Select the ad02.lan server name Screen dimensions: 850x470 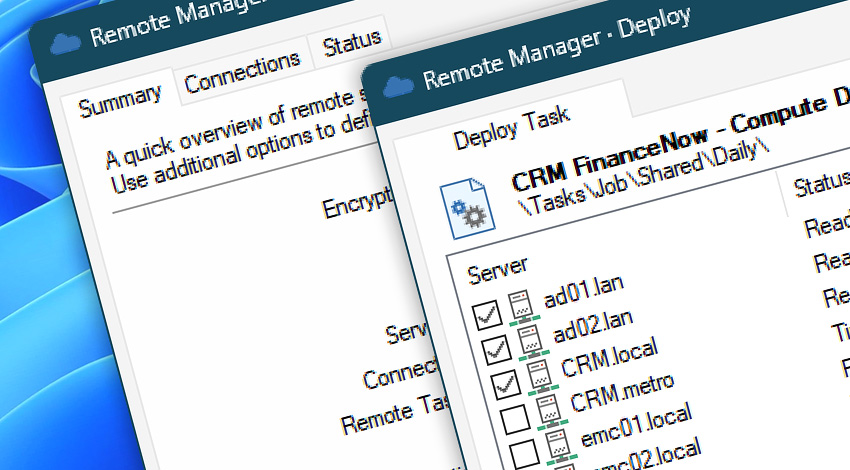(x=593, y=327)
